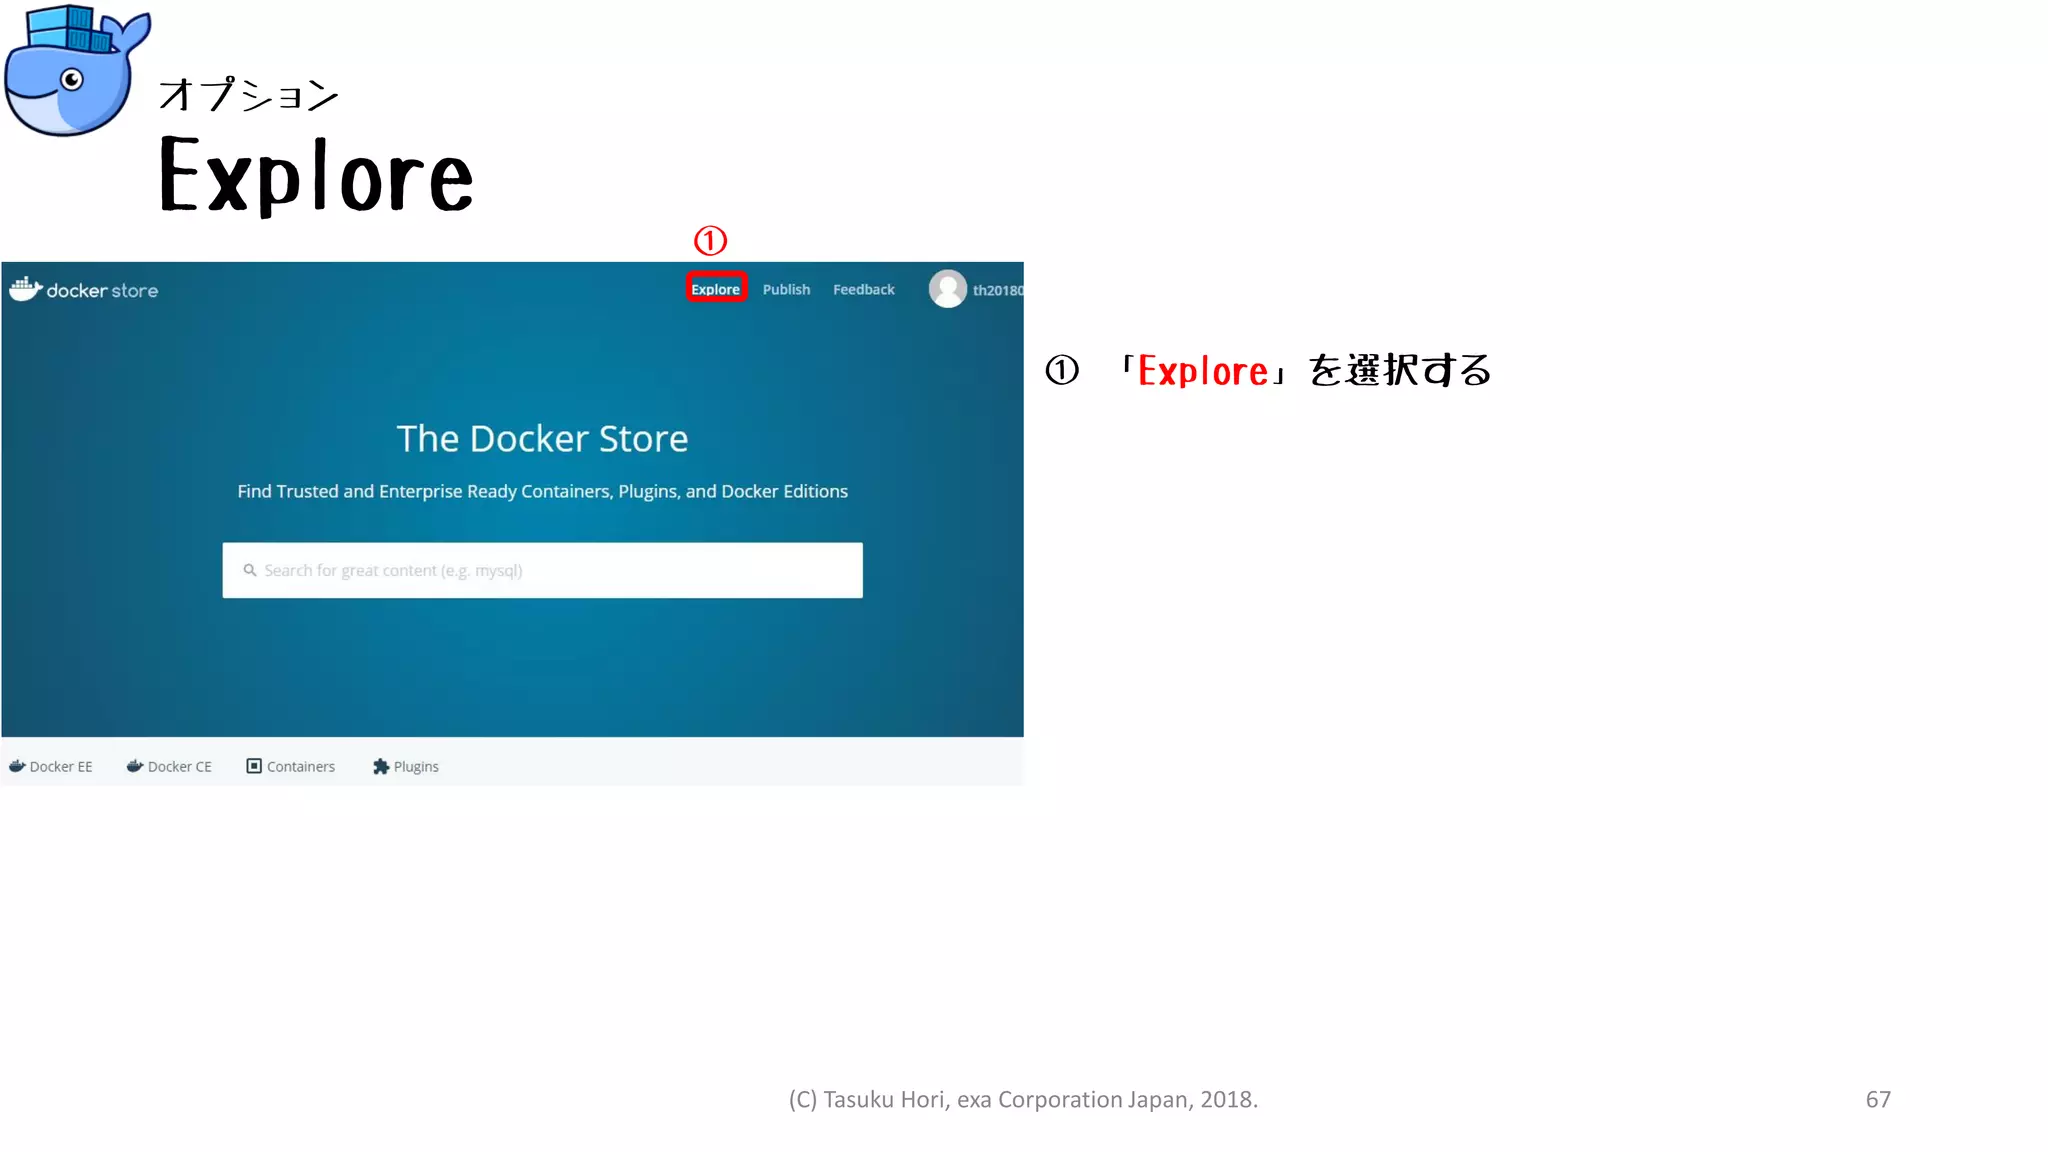Click the magnifier icon in the search box
Image resolution: width=2048 pixels, height=1152 pixels.
(x=249, y=570)
